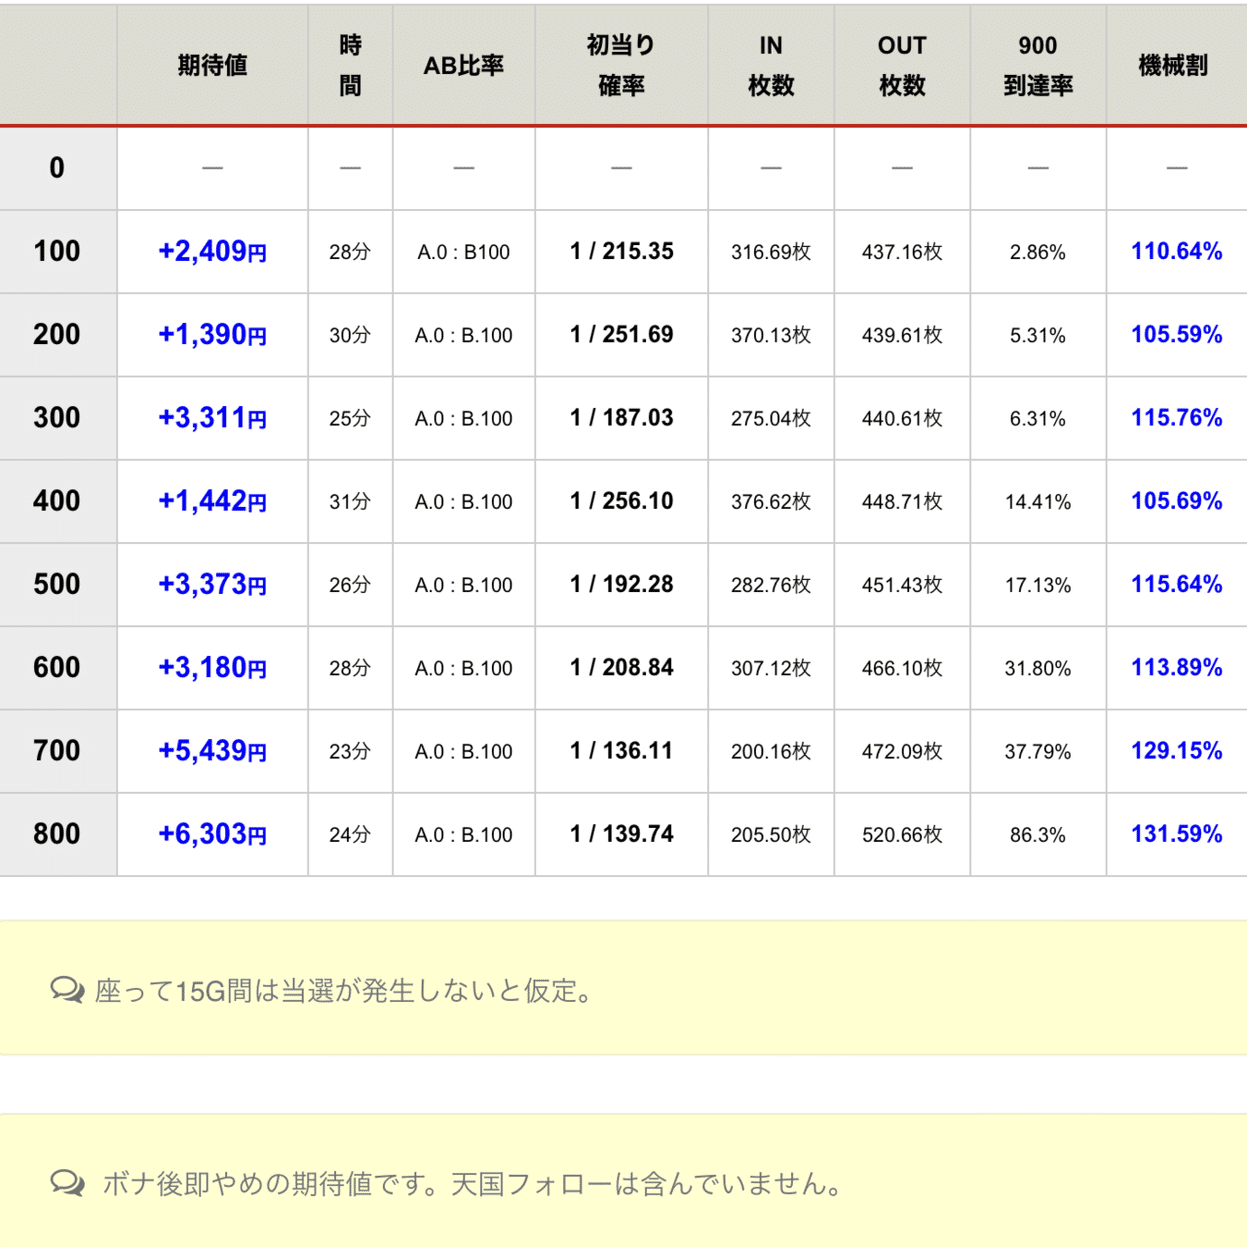Open the +6,303円 link in row 800
This screenshot has height=1247, width=1247.
pos(212,833)
